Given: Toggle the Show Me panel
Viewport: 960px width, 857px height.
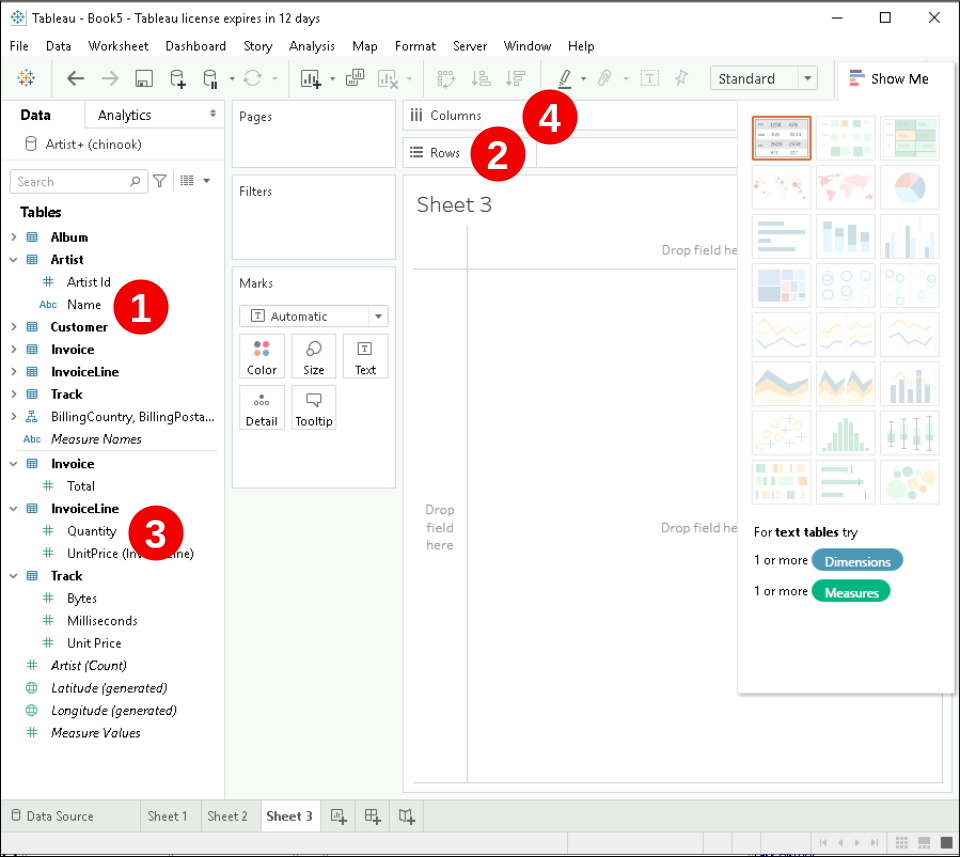Looking at the screenshot, I should 889,78.
